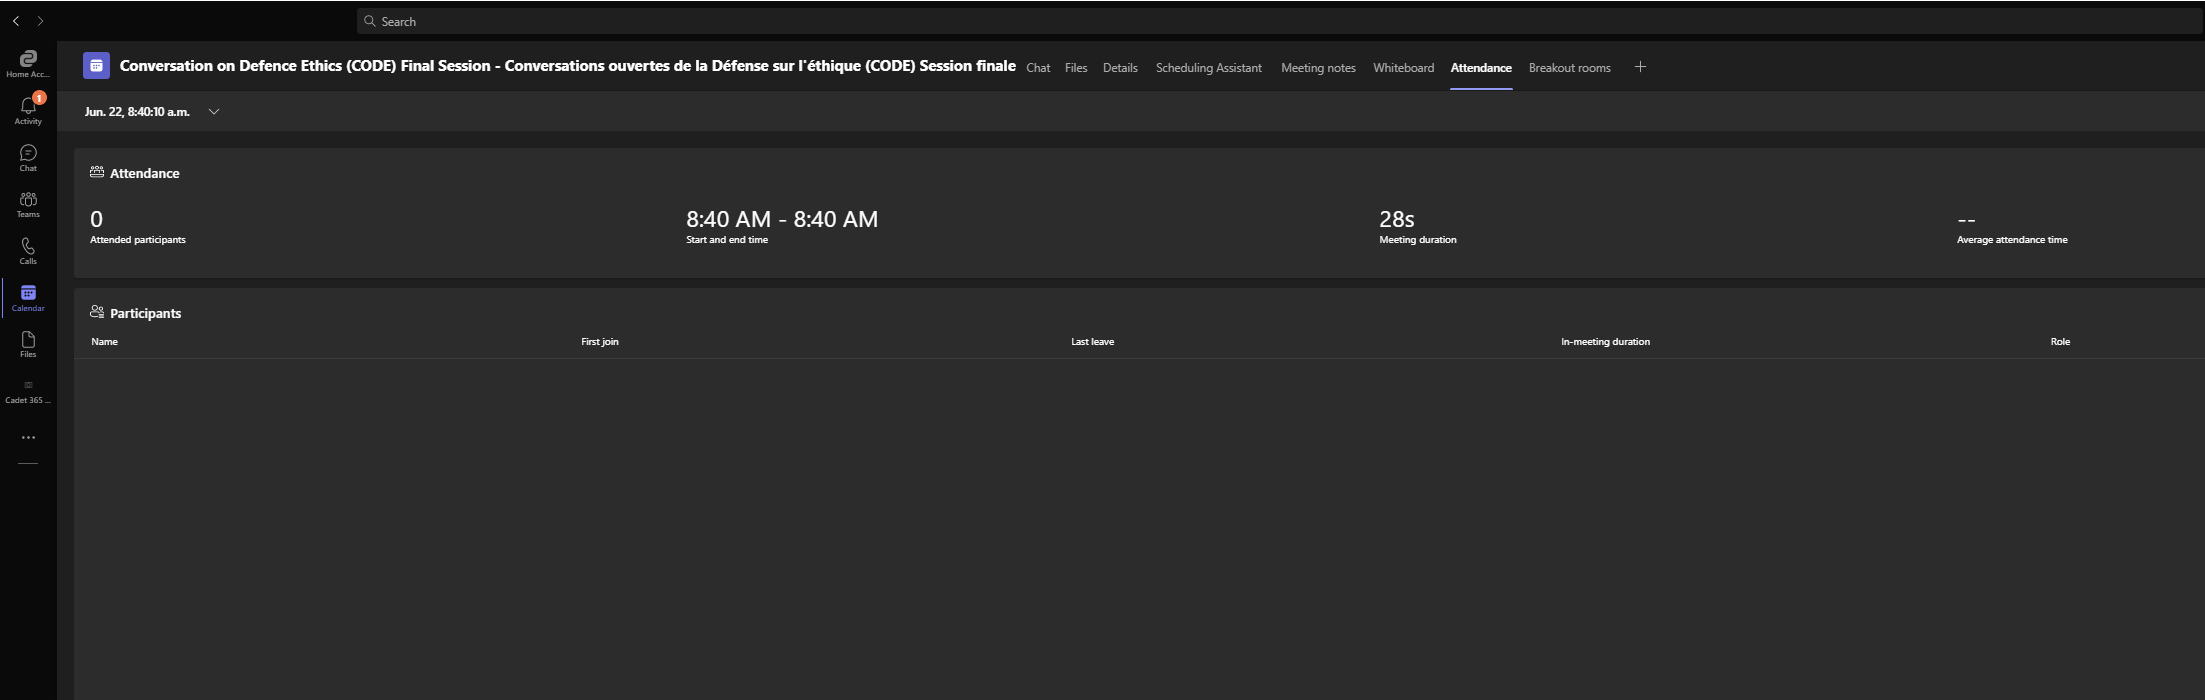Open the Breakout rooms tab
This screenshot has height=700, width=2205.
coord(1569,68)
